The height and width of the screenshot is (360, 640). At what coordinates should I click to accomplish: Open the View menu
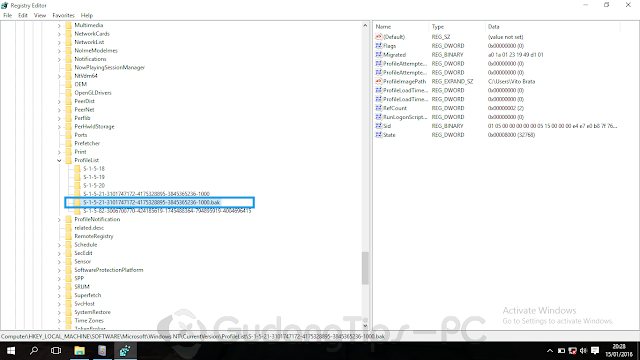40,16
